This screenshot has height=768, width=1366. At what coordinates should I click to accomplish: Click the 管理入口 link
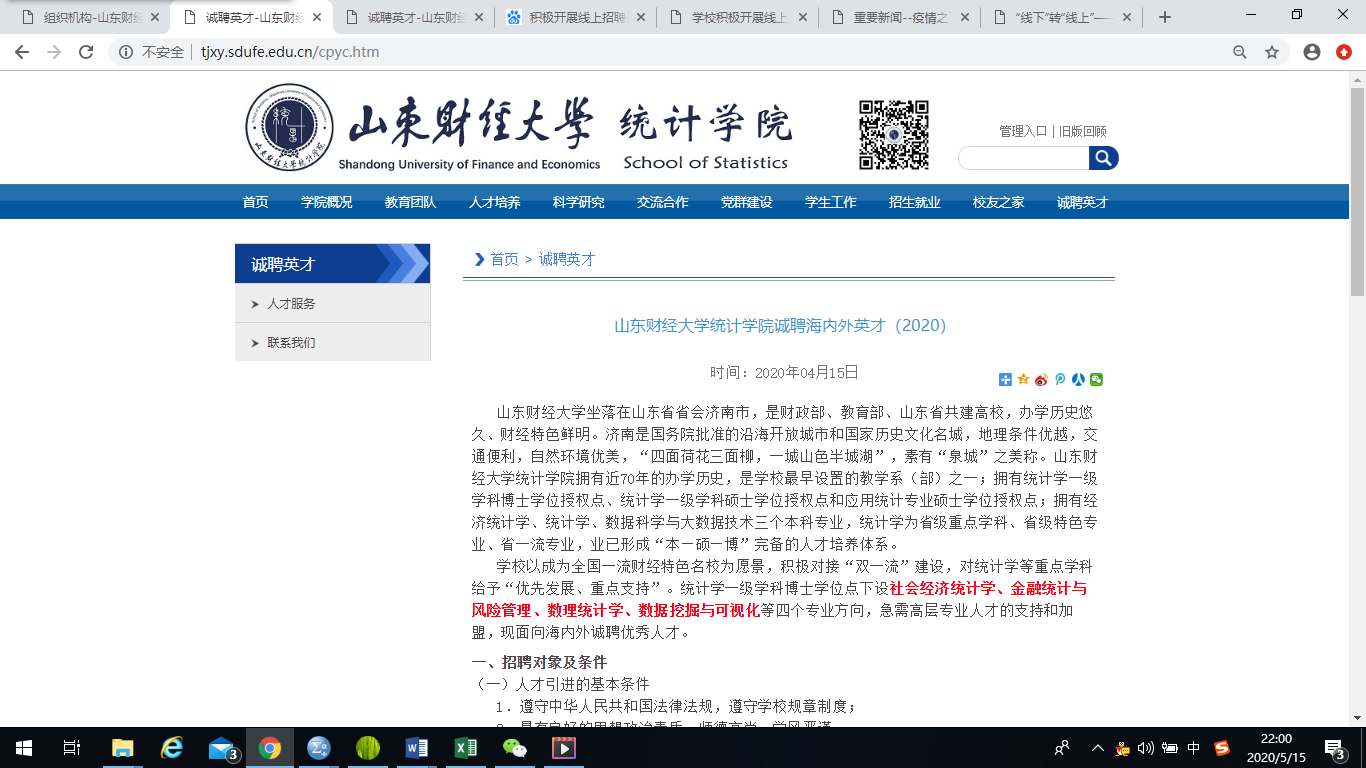(x=1022, y=131)
